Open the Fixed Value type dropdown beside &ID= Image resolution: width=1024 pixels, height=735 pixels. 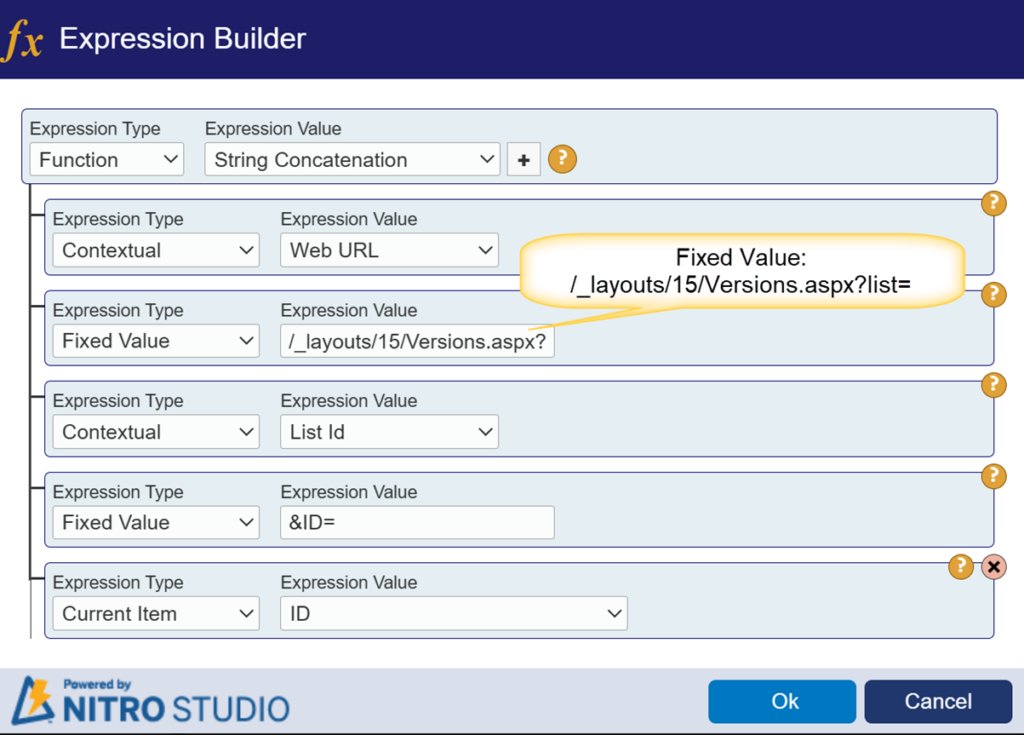[x=156, y=523]
